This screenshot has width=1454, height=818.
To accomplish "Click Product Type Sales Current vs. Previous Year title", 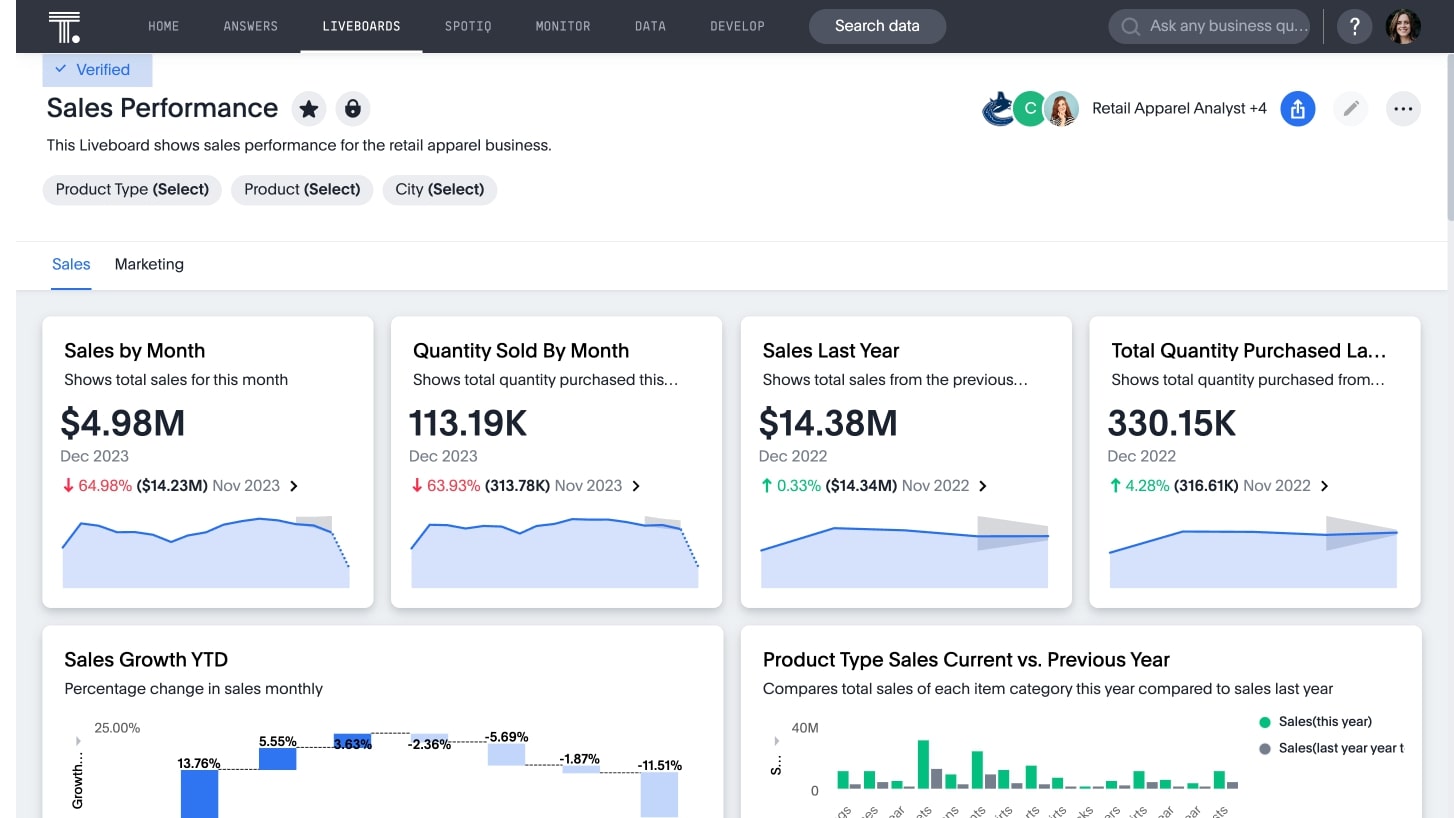I will pos(966,660).
